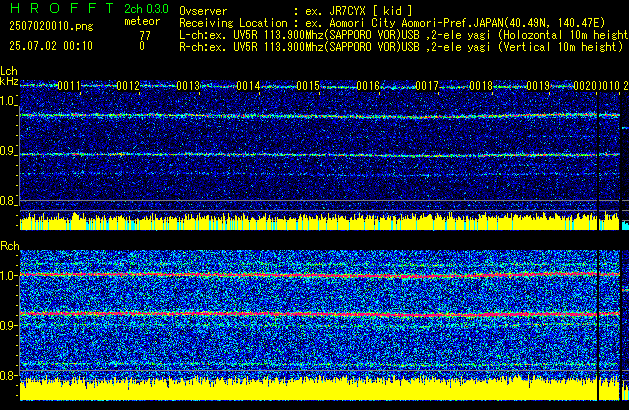Click the file name 2507020010.png
Image resolution: width=629 pixels, height=410 pixels.
pyautogui.click(x=51, y=26)
